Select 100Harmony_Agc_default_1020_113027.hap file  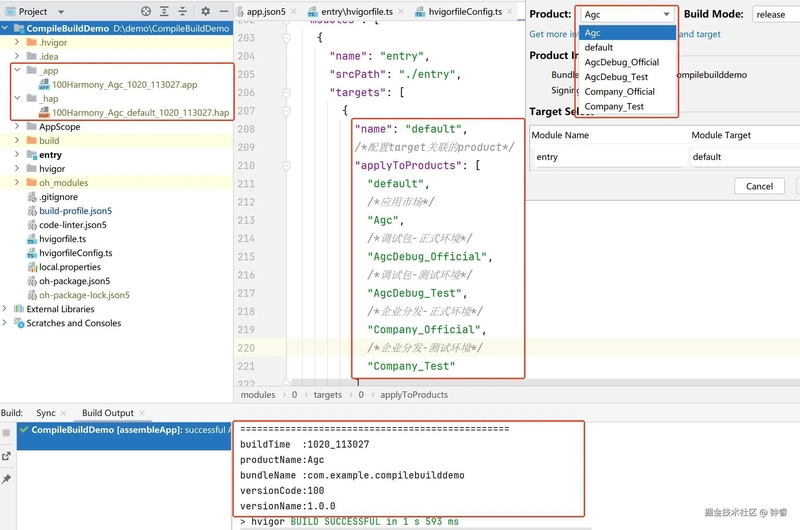pyautogui.click(x=140, y=113)
